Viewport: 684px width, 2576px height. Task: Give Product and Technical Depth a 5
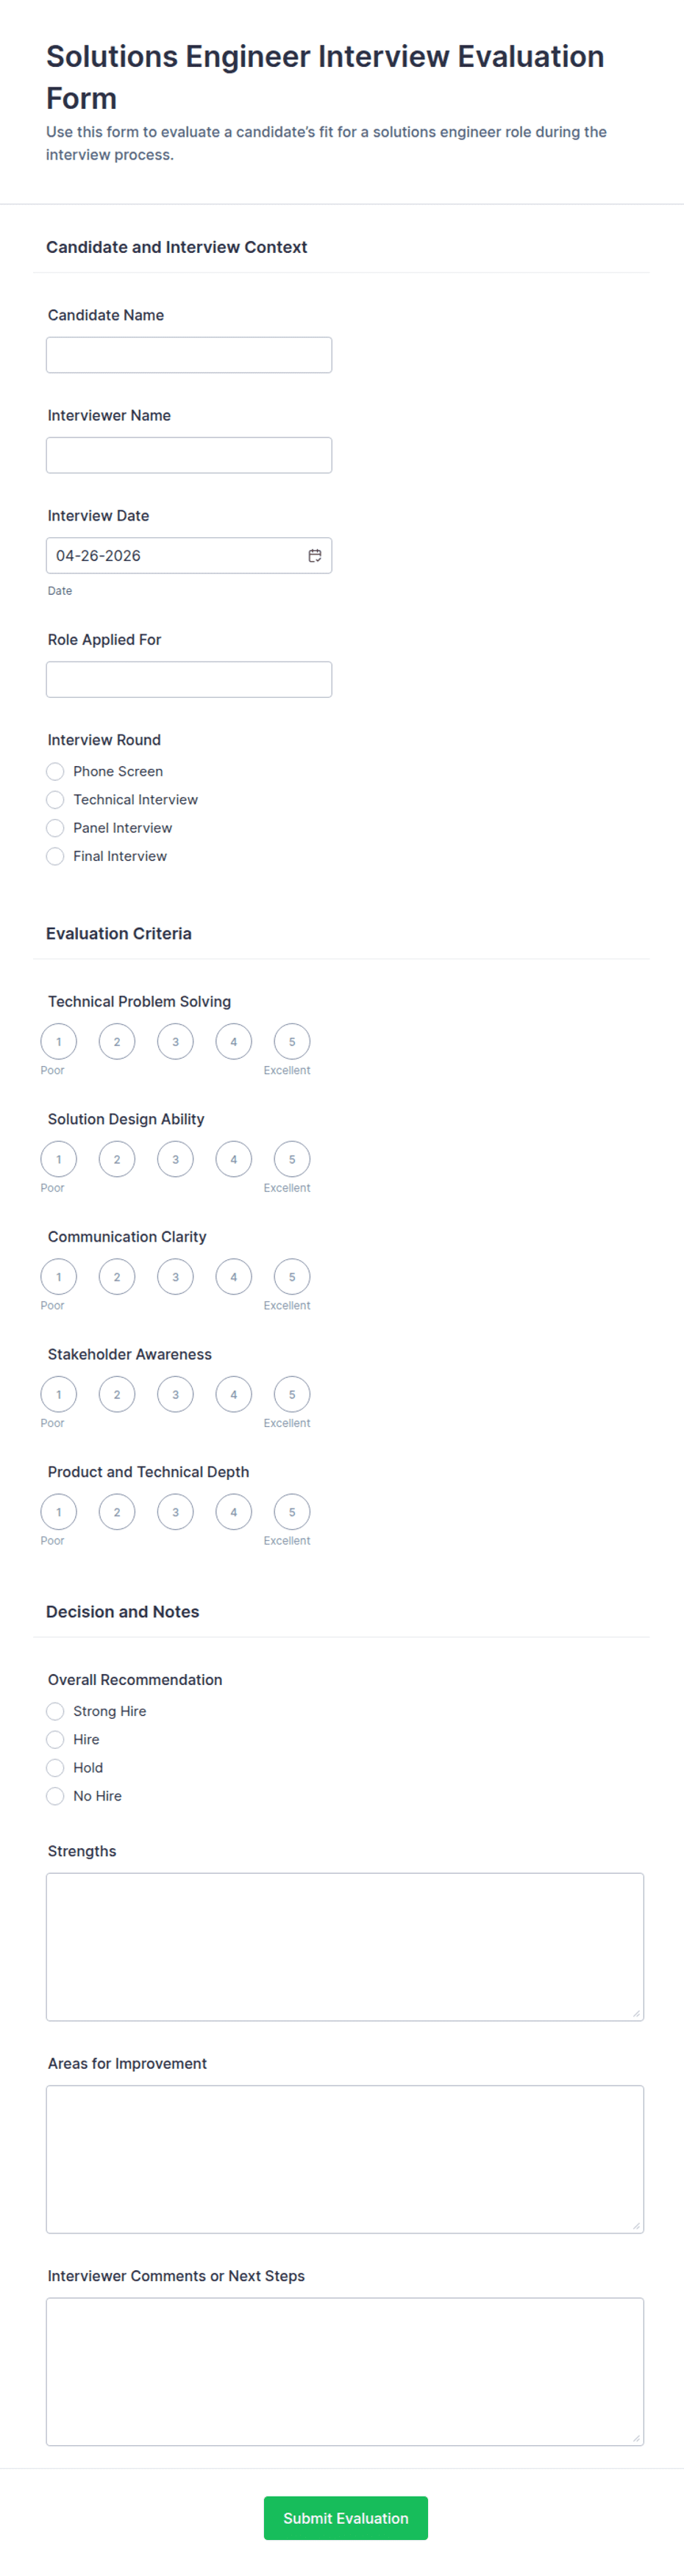pyautogui.click(x=292, y=1511)
